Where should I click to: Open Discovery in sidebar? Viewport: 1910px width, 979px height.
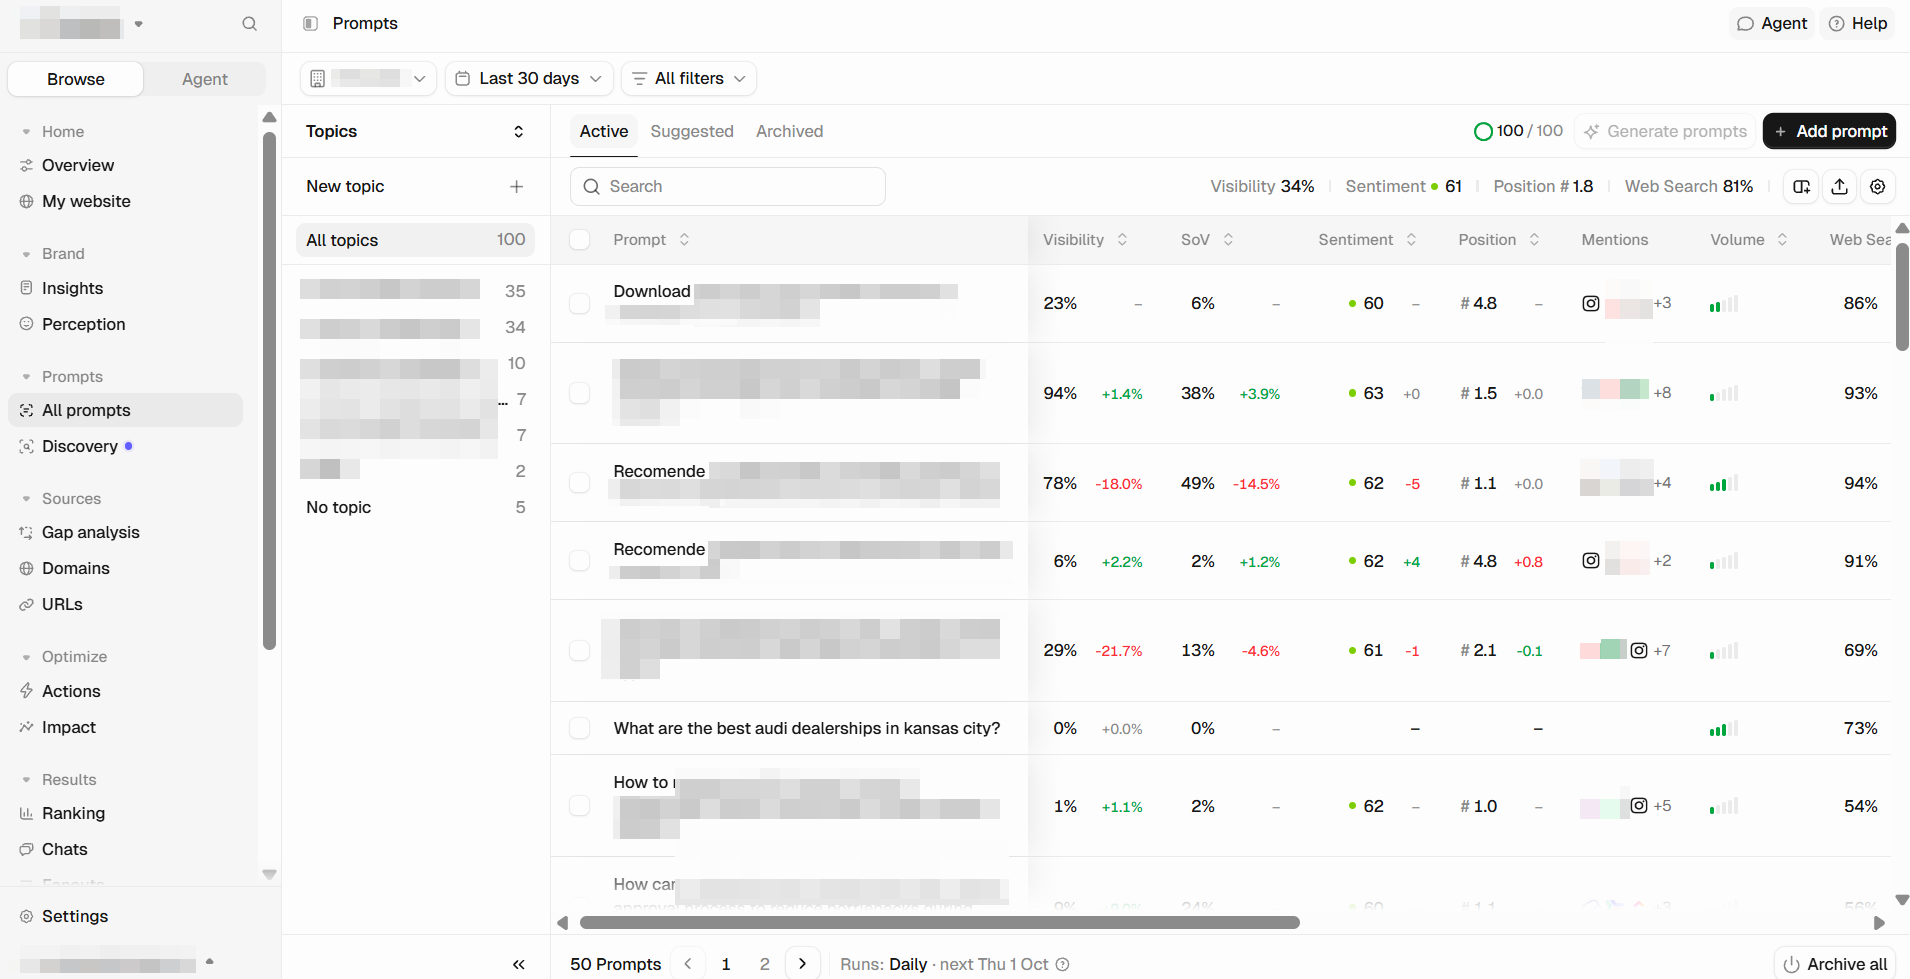point(80,446)
